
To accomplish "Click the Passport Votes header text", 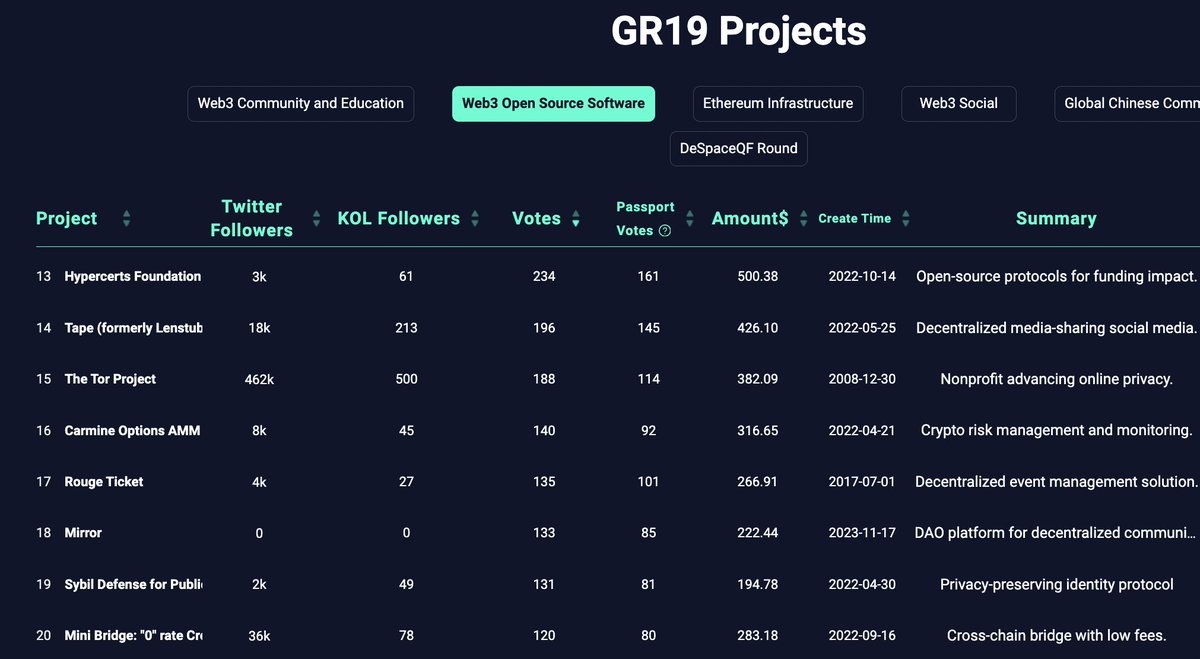I will click(x=645, y=218).
